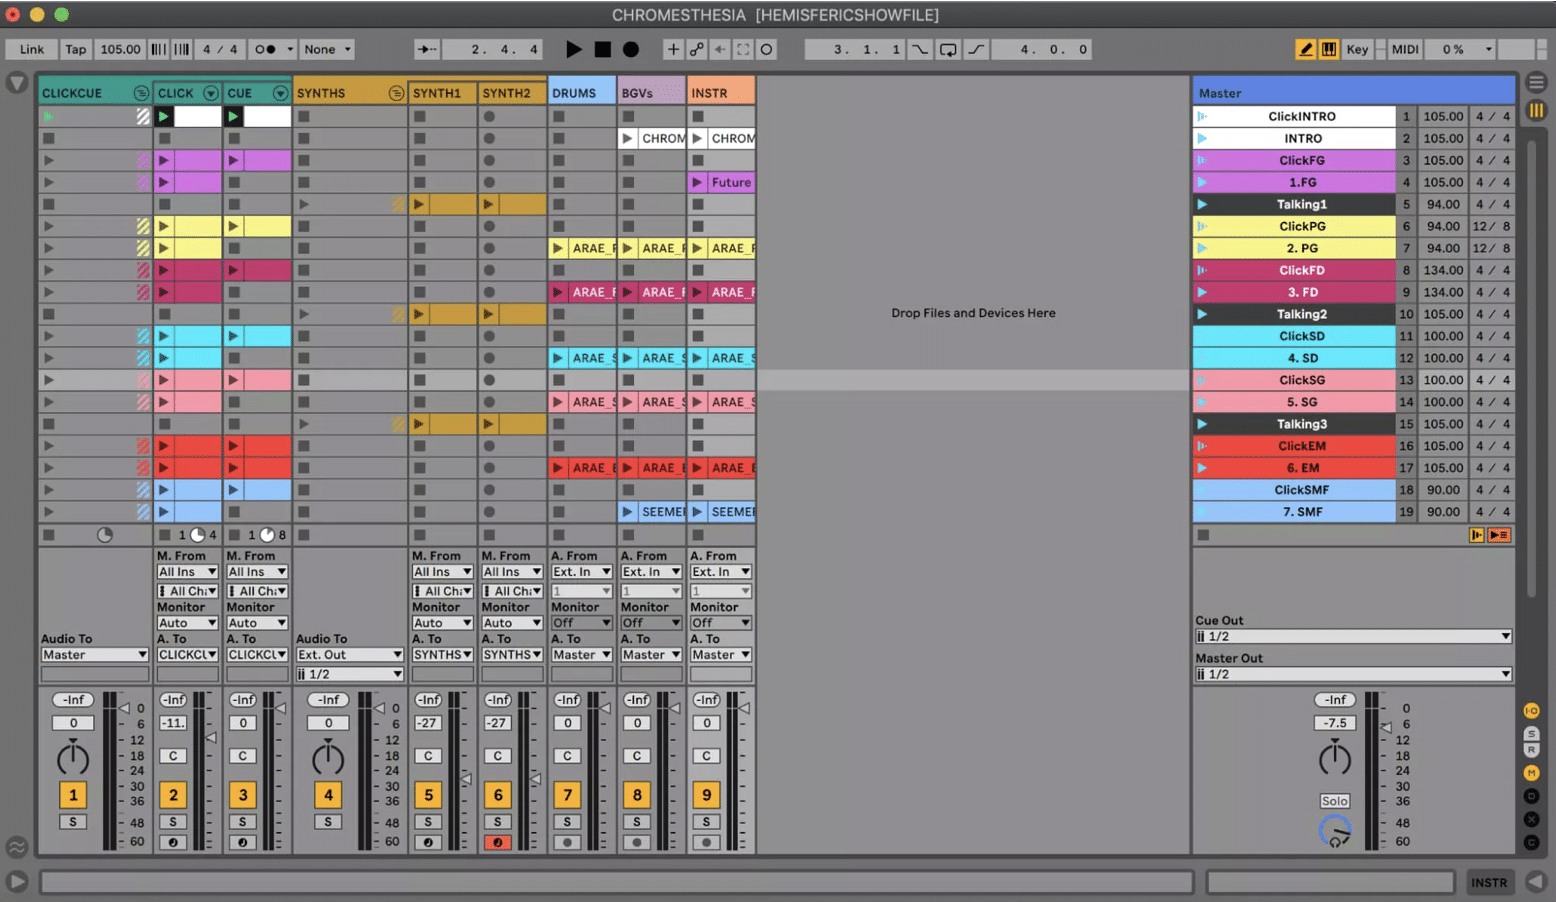The width and height of the screenshot is (1556, 902).
Task: Toggle Detail View arrow at bottom-right
Action: point(1537,882)
